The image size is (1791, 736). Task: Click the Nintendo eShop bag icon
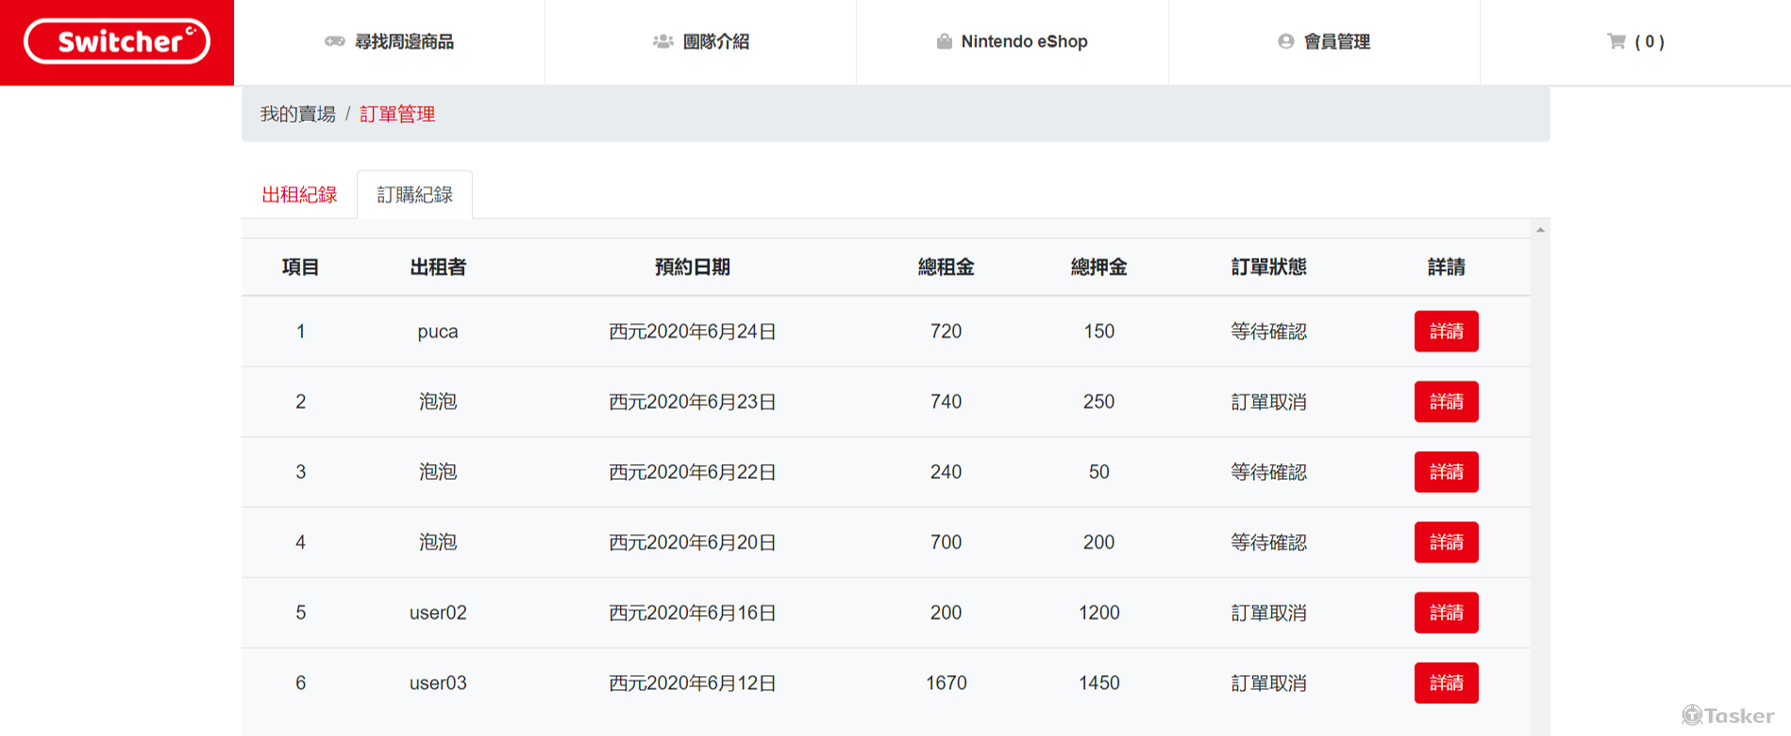coord(943,41)
